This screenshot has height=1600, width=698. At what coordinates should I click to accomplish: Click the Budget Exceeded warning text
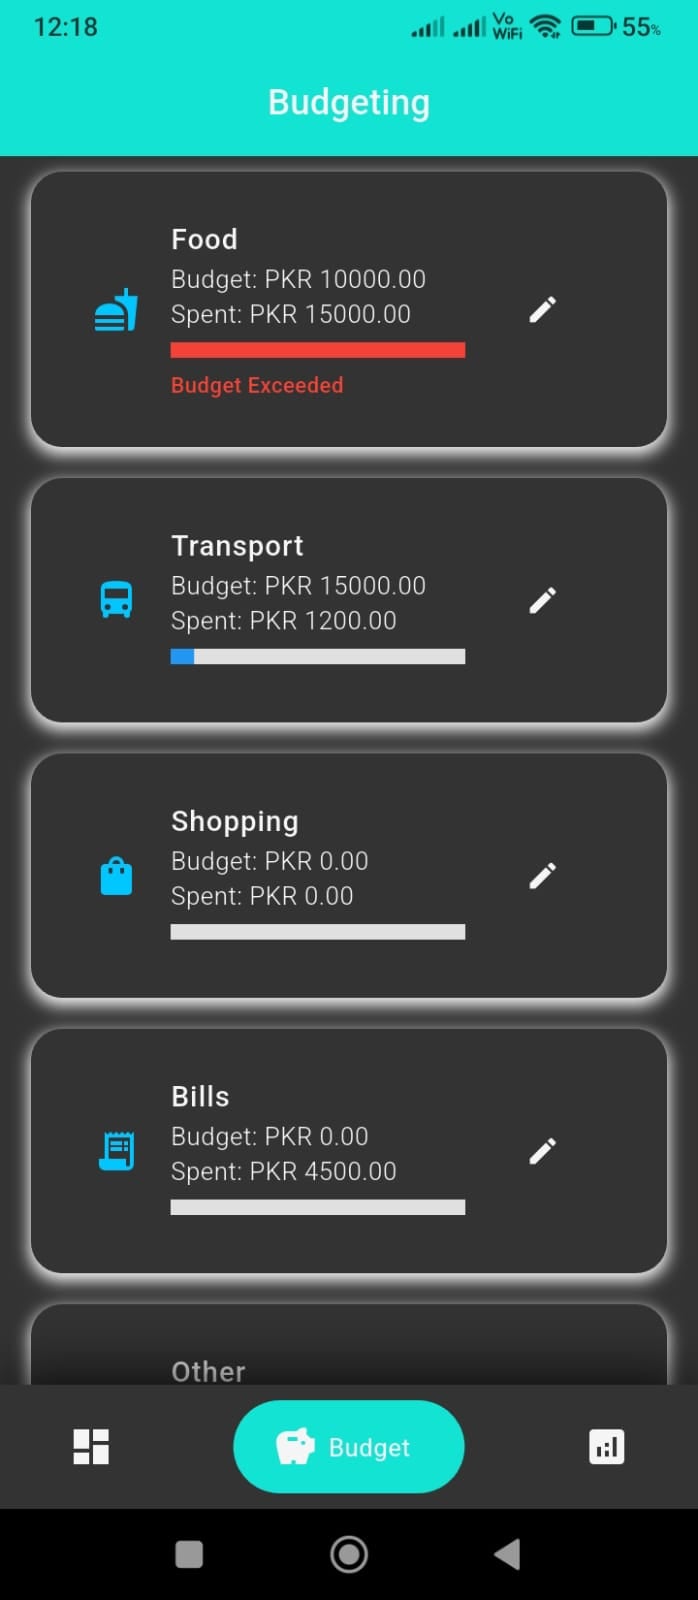(257, 386)
